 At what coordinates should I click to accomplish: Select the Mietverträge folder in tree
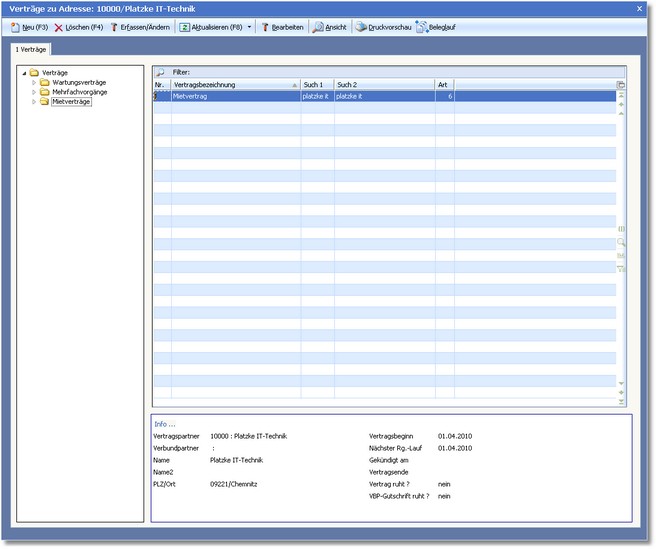pyautogui.click(x=71, y=102)
